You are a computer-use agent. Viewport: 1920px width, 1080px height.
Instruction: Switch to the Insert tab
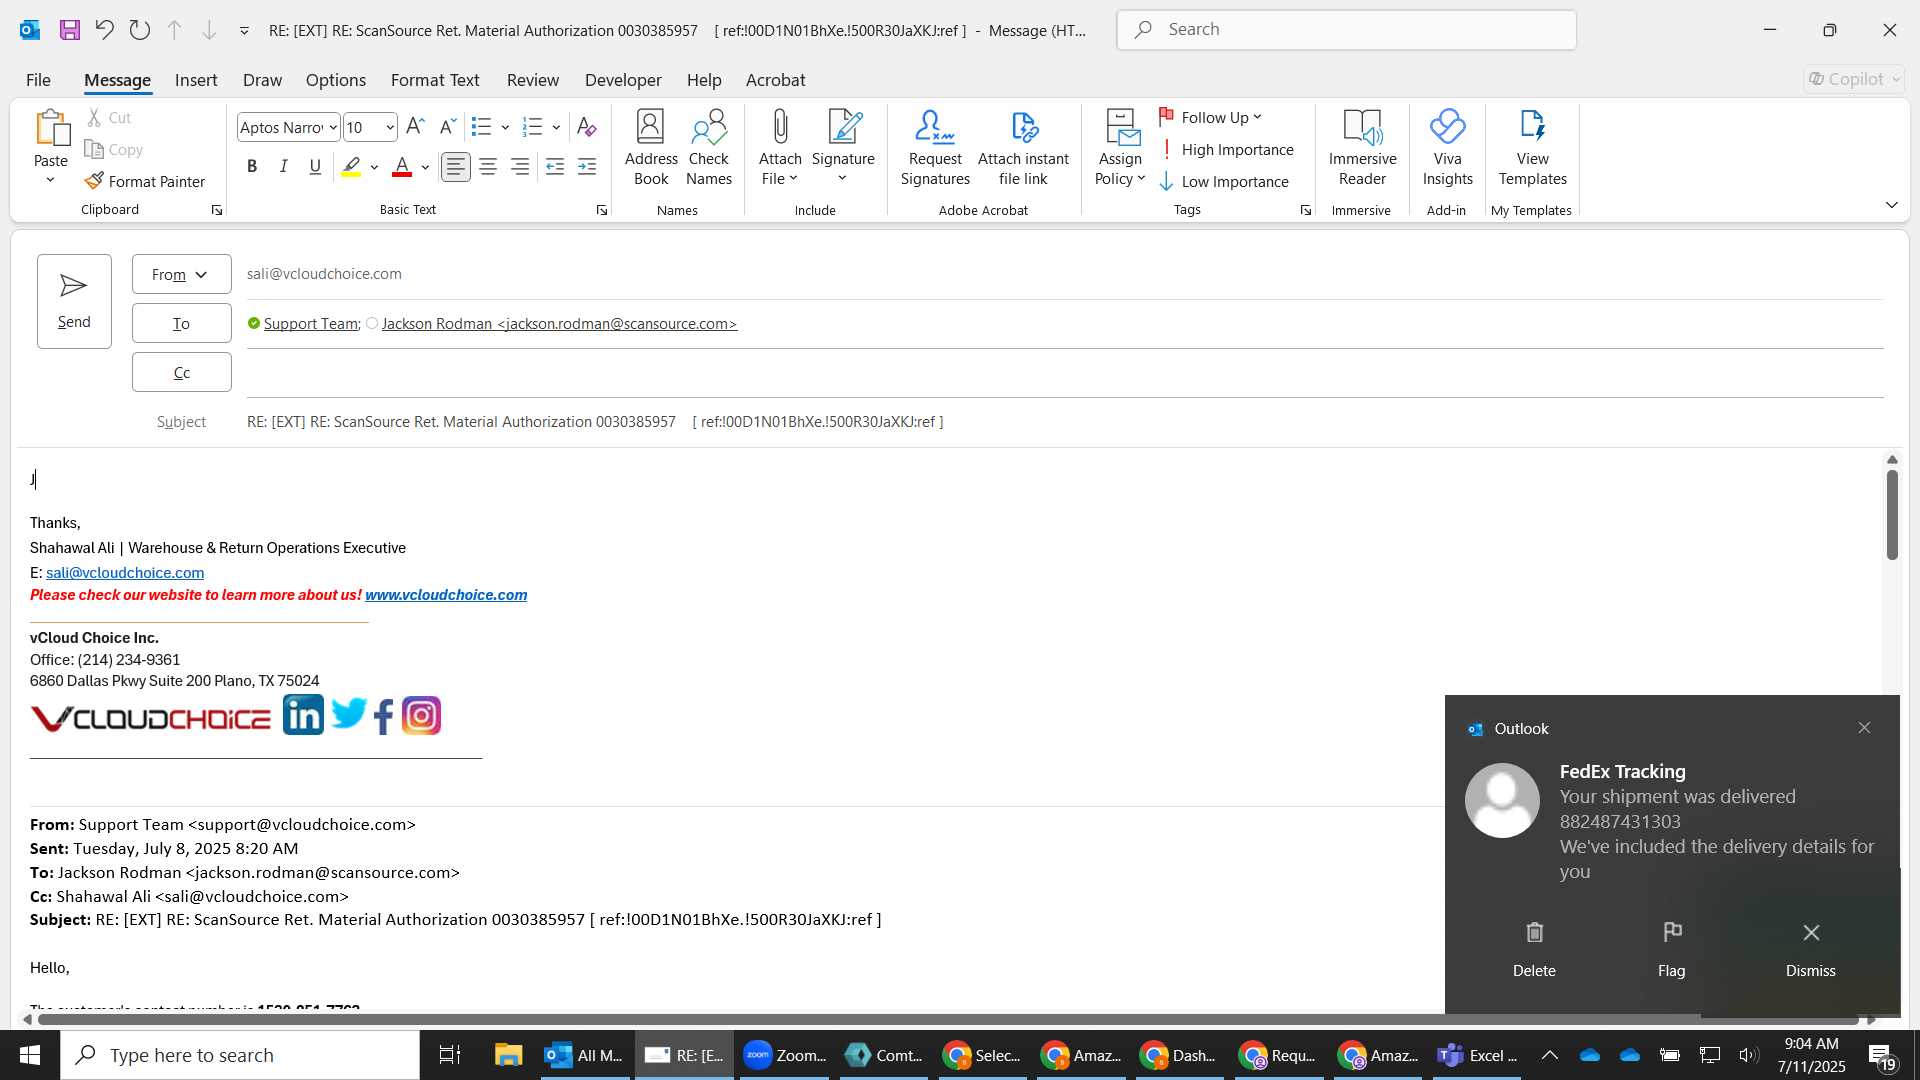[196, 80]
